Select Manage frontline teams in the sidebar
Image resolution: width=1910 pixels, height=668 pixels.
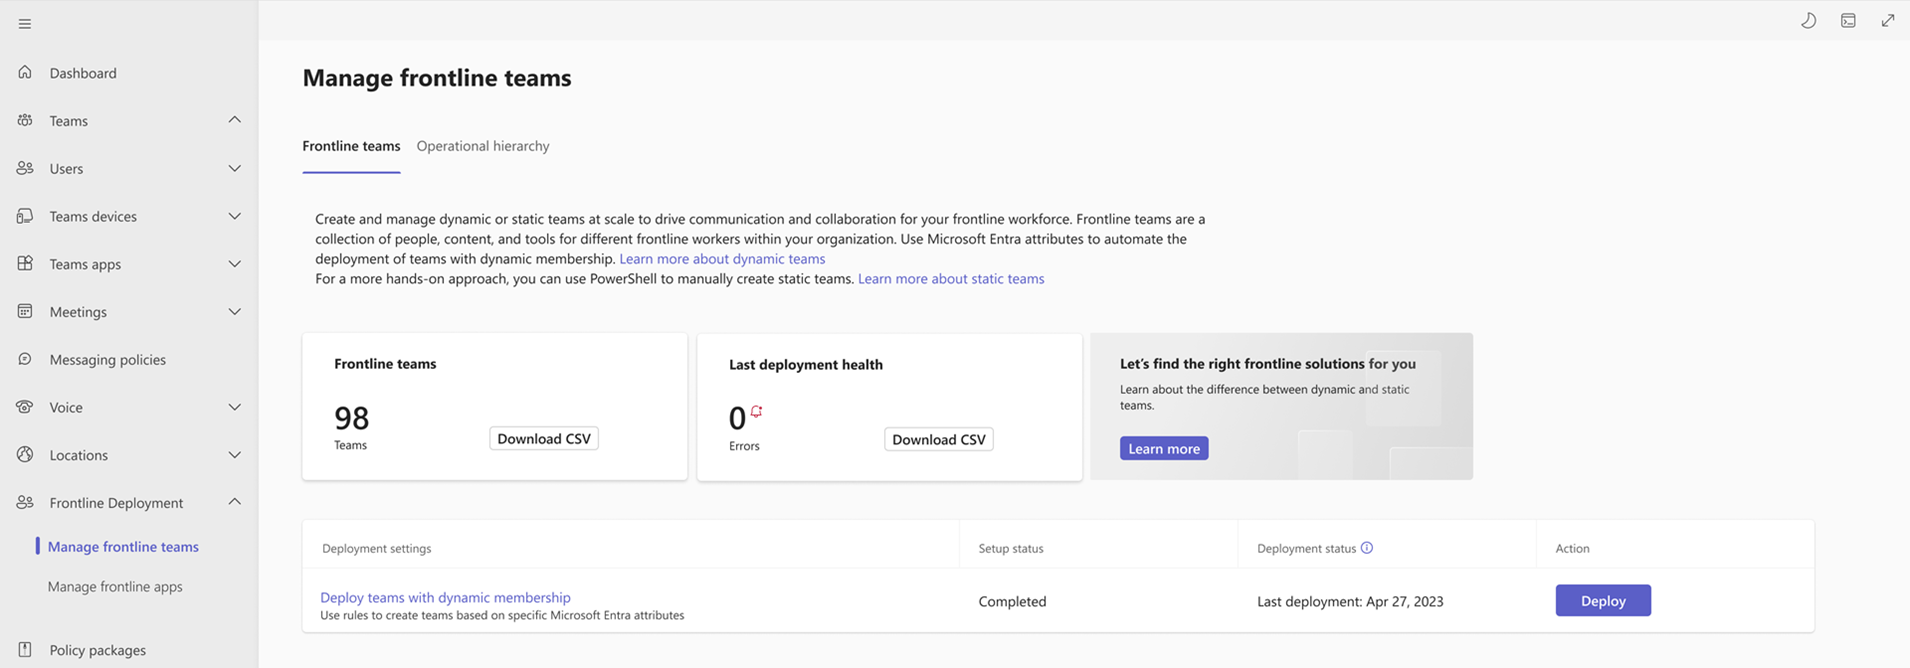123,547
